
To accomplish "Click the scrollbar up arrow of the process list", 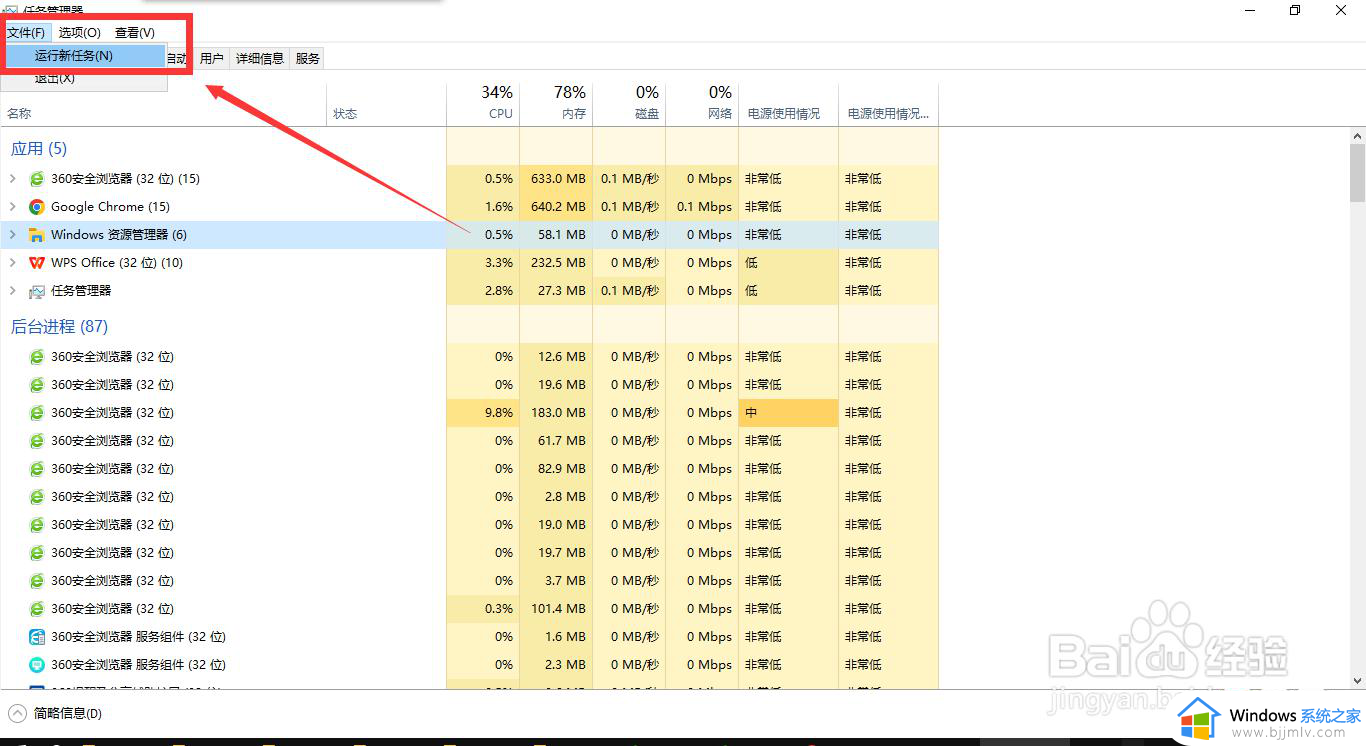I will pos(1357,135).
